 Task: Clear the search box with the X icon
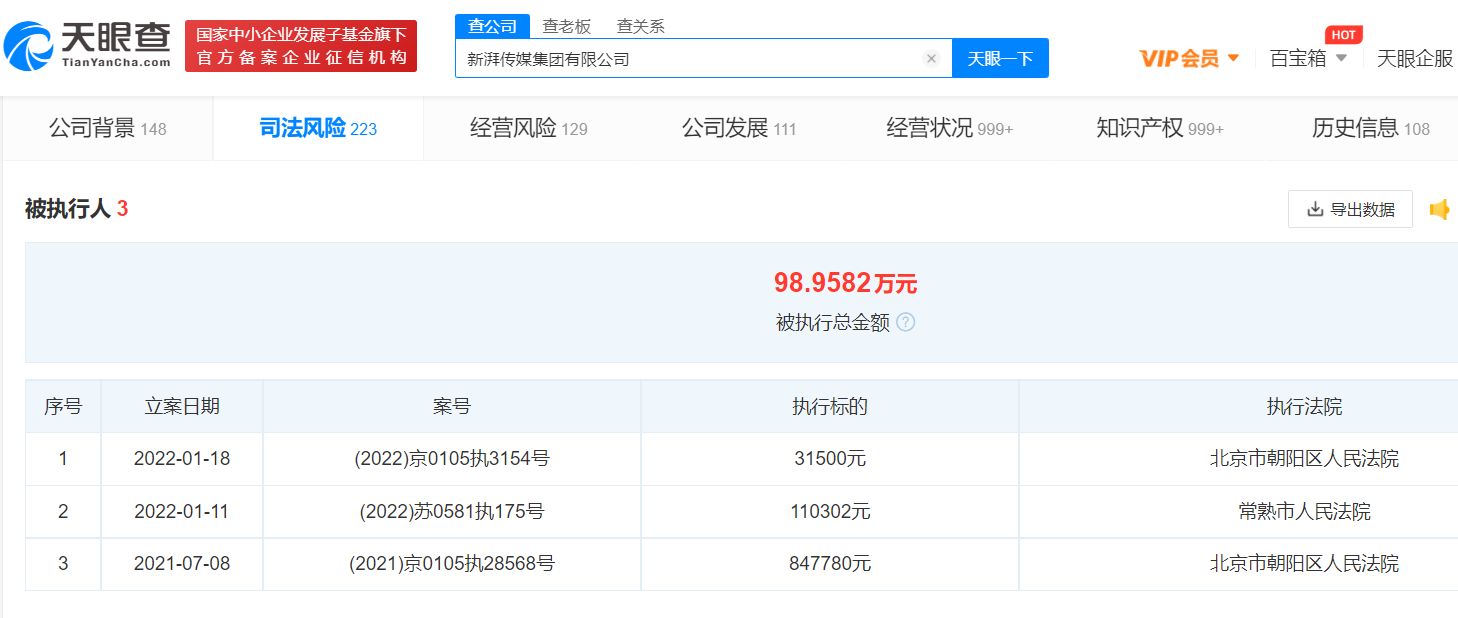pyautogui.click(x=931, y=59)
